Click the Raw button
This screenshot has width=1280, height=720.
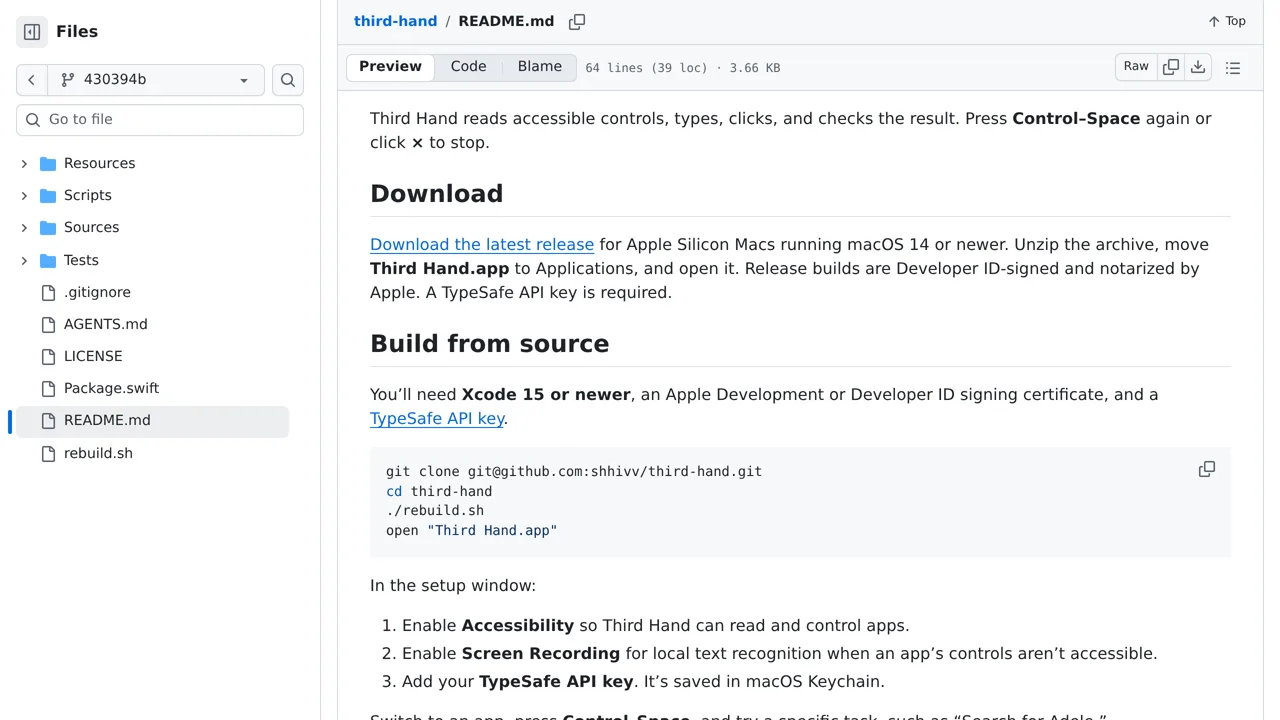pyautogui.click(x=1136, y=67)
